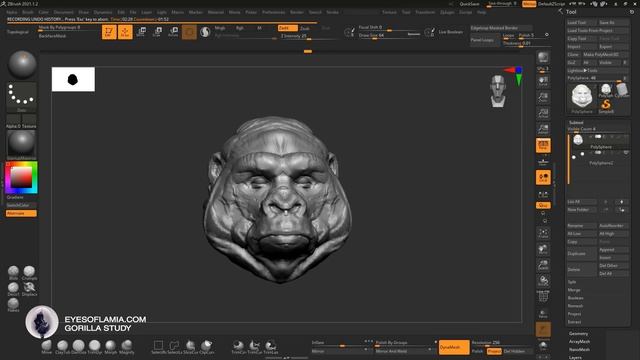
Task: Select the ClayTubes brush at bottom
Action: coord(62,346)
